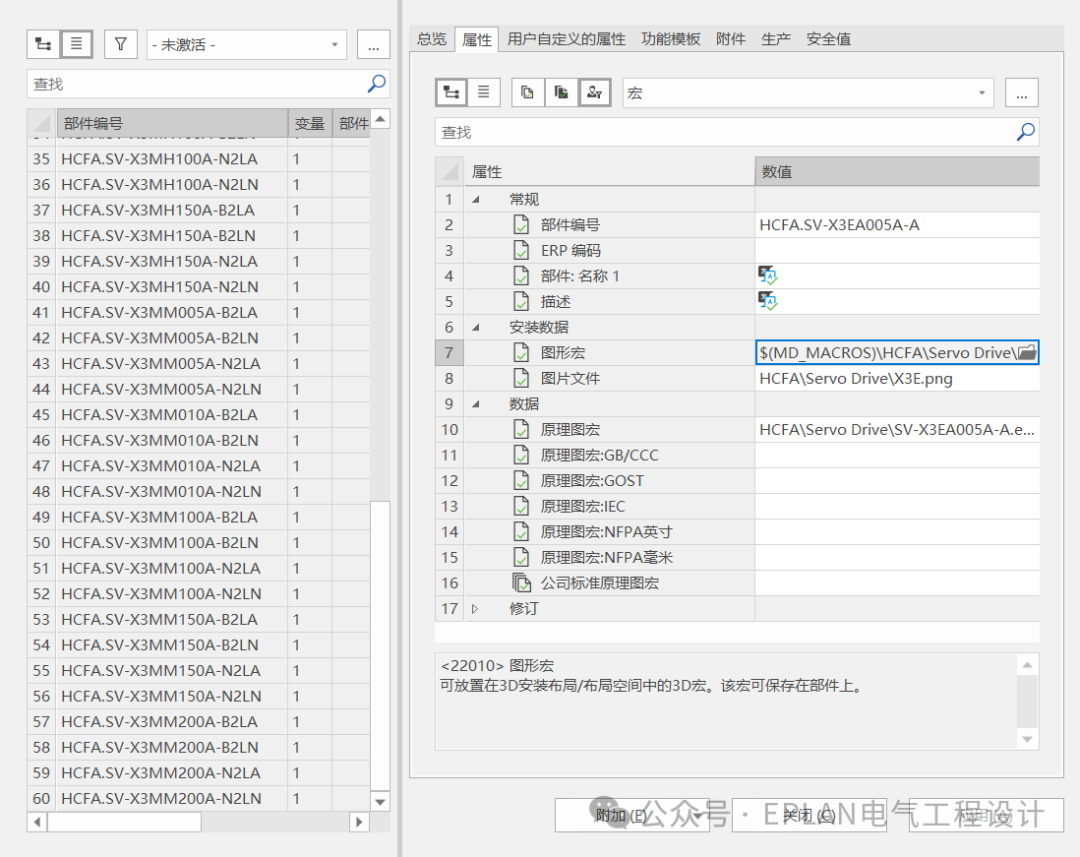Browse folder for 图形宏 macro path
Screen dimensions: 1080x857
(x=1027, y=353)
